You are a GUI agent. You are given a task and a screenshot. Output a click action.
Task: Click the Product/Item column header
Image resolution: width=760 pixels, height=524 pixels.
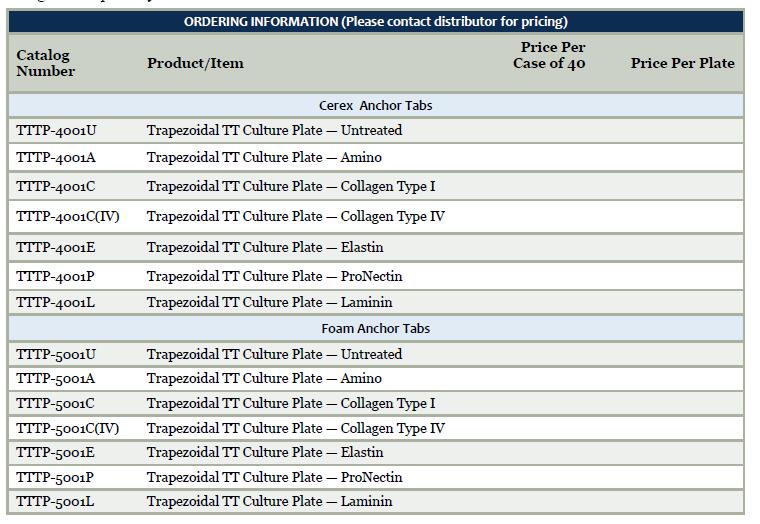(195, 63)
